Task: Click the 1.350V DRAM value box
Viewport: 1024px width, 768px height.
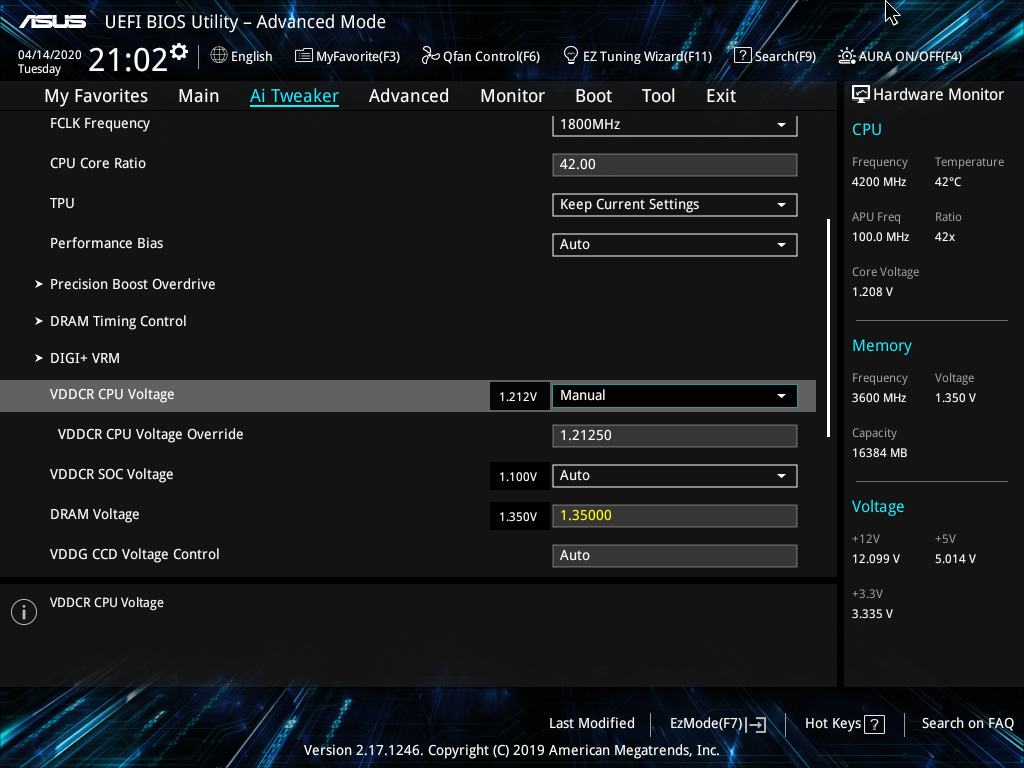Action: click(519, 517)
